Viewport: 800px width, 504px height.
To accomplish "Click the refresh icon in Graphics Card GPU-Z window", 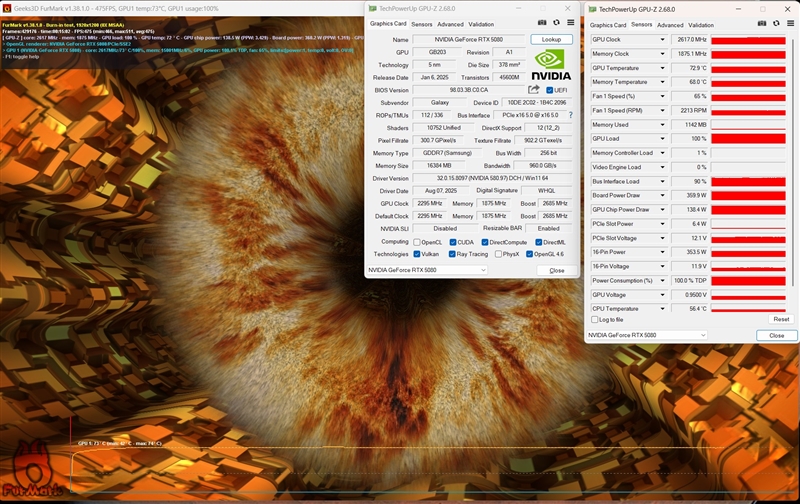I will (x=556, y=23).
